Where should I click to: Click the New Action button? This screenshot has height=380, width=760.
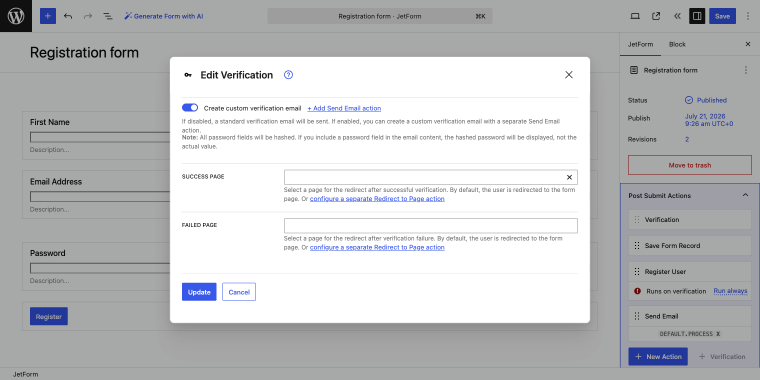tap(658, 356)
